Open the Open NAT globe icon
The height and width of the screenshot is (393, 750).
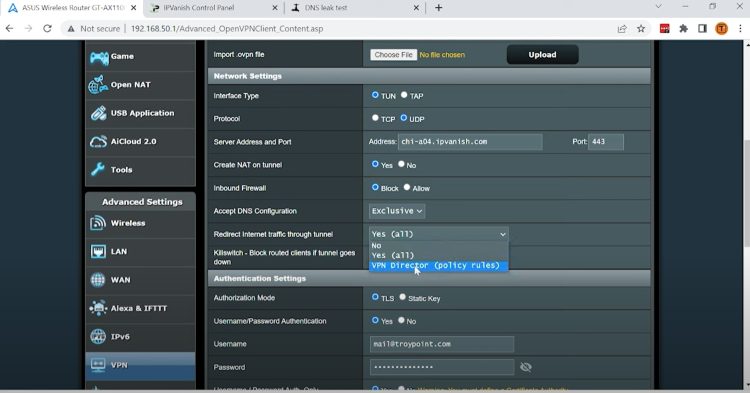(98, 85)
